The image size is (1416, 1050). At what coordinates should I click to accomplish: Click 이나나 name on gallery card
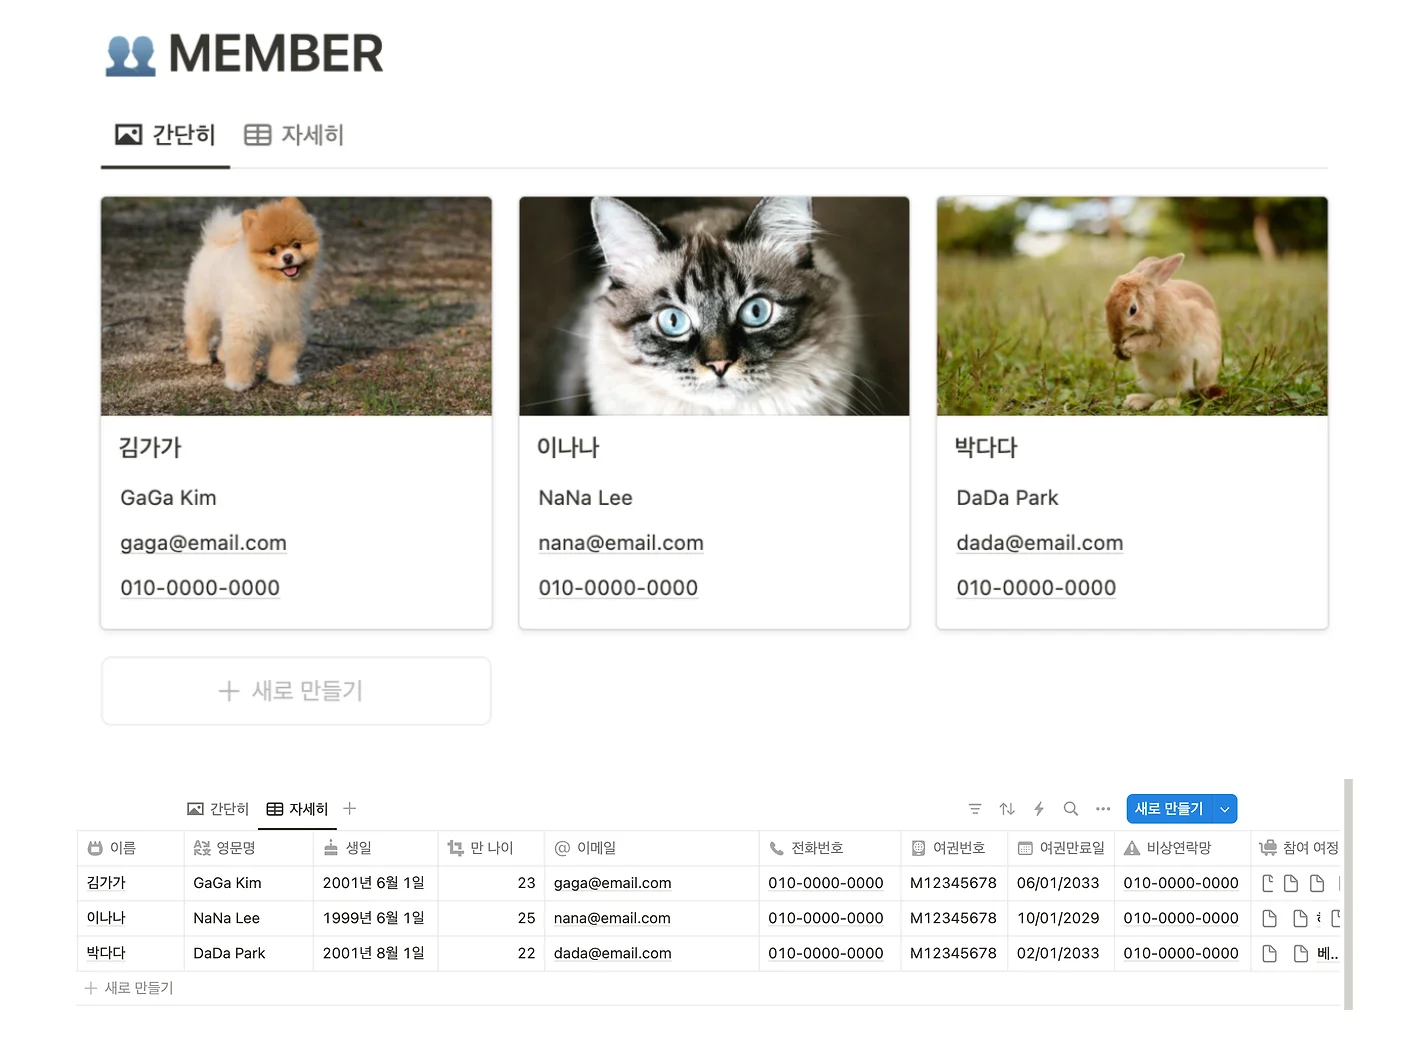click(x=568, y=448)
